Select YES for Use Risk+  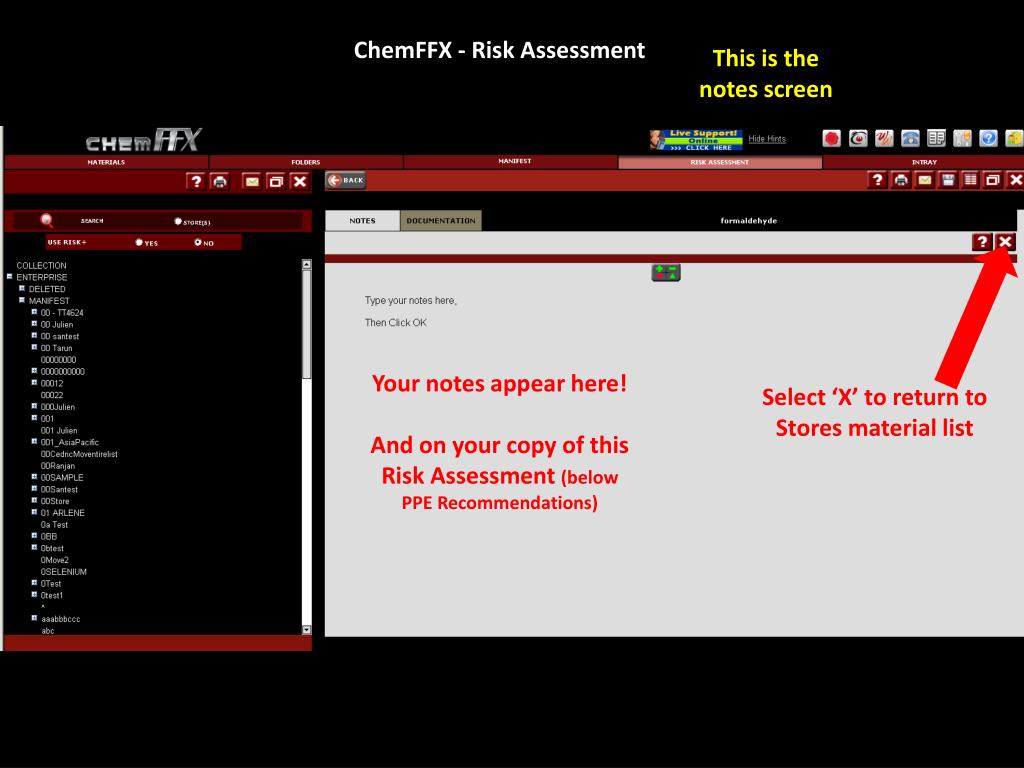pyautogui.click(x=138, y=242)
